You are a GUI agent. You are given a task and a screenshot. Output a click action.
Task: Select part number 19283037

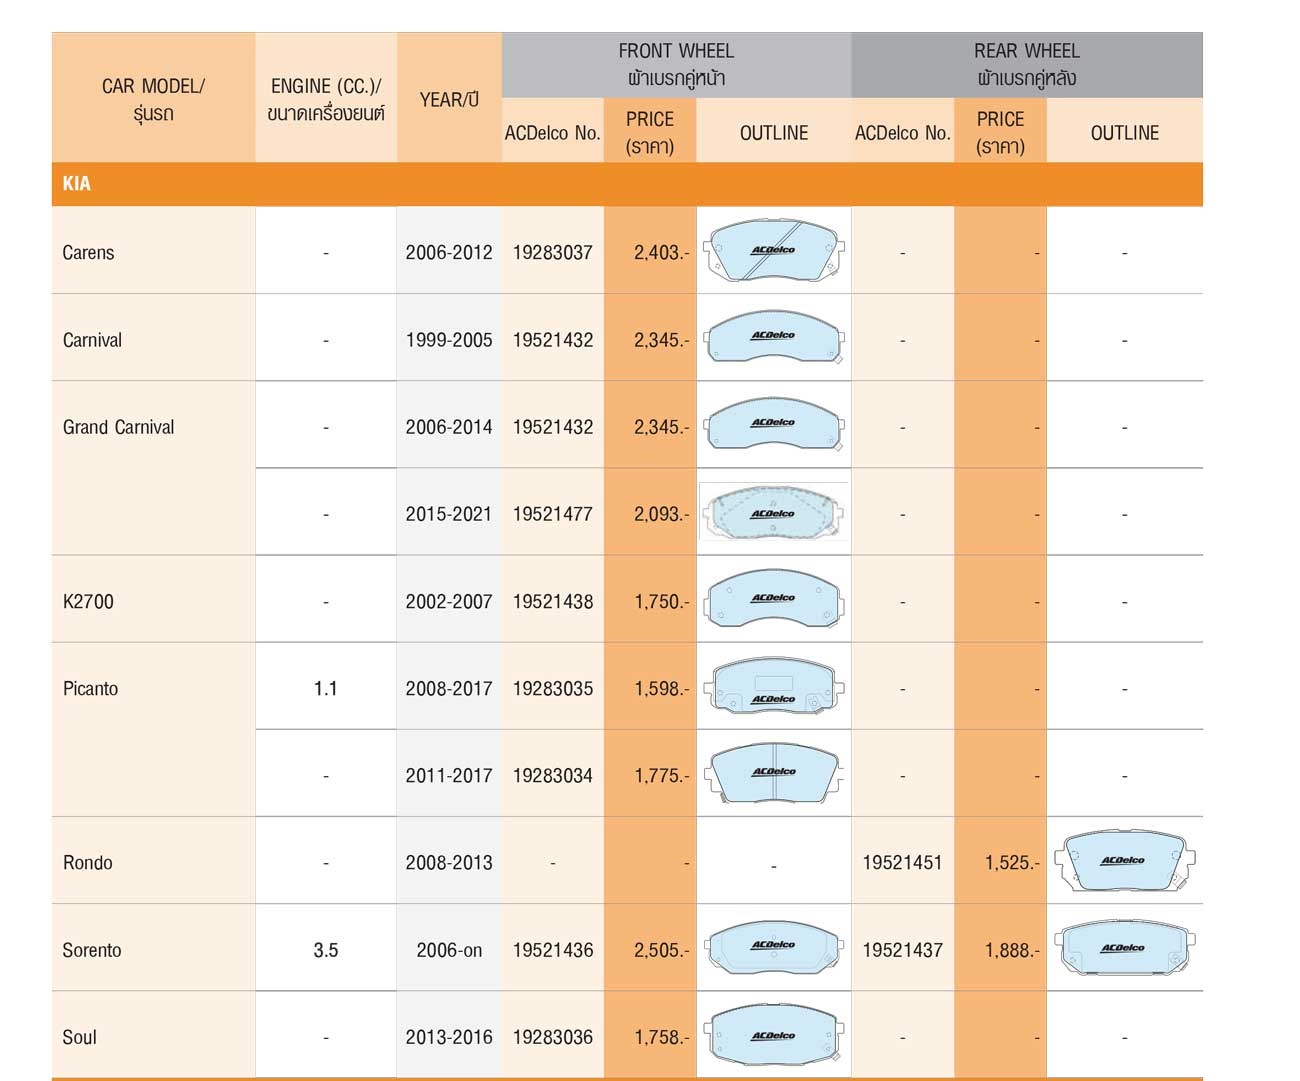click(553, 252)
